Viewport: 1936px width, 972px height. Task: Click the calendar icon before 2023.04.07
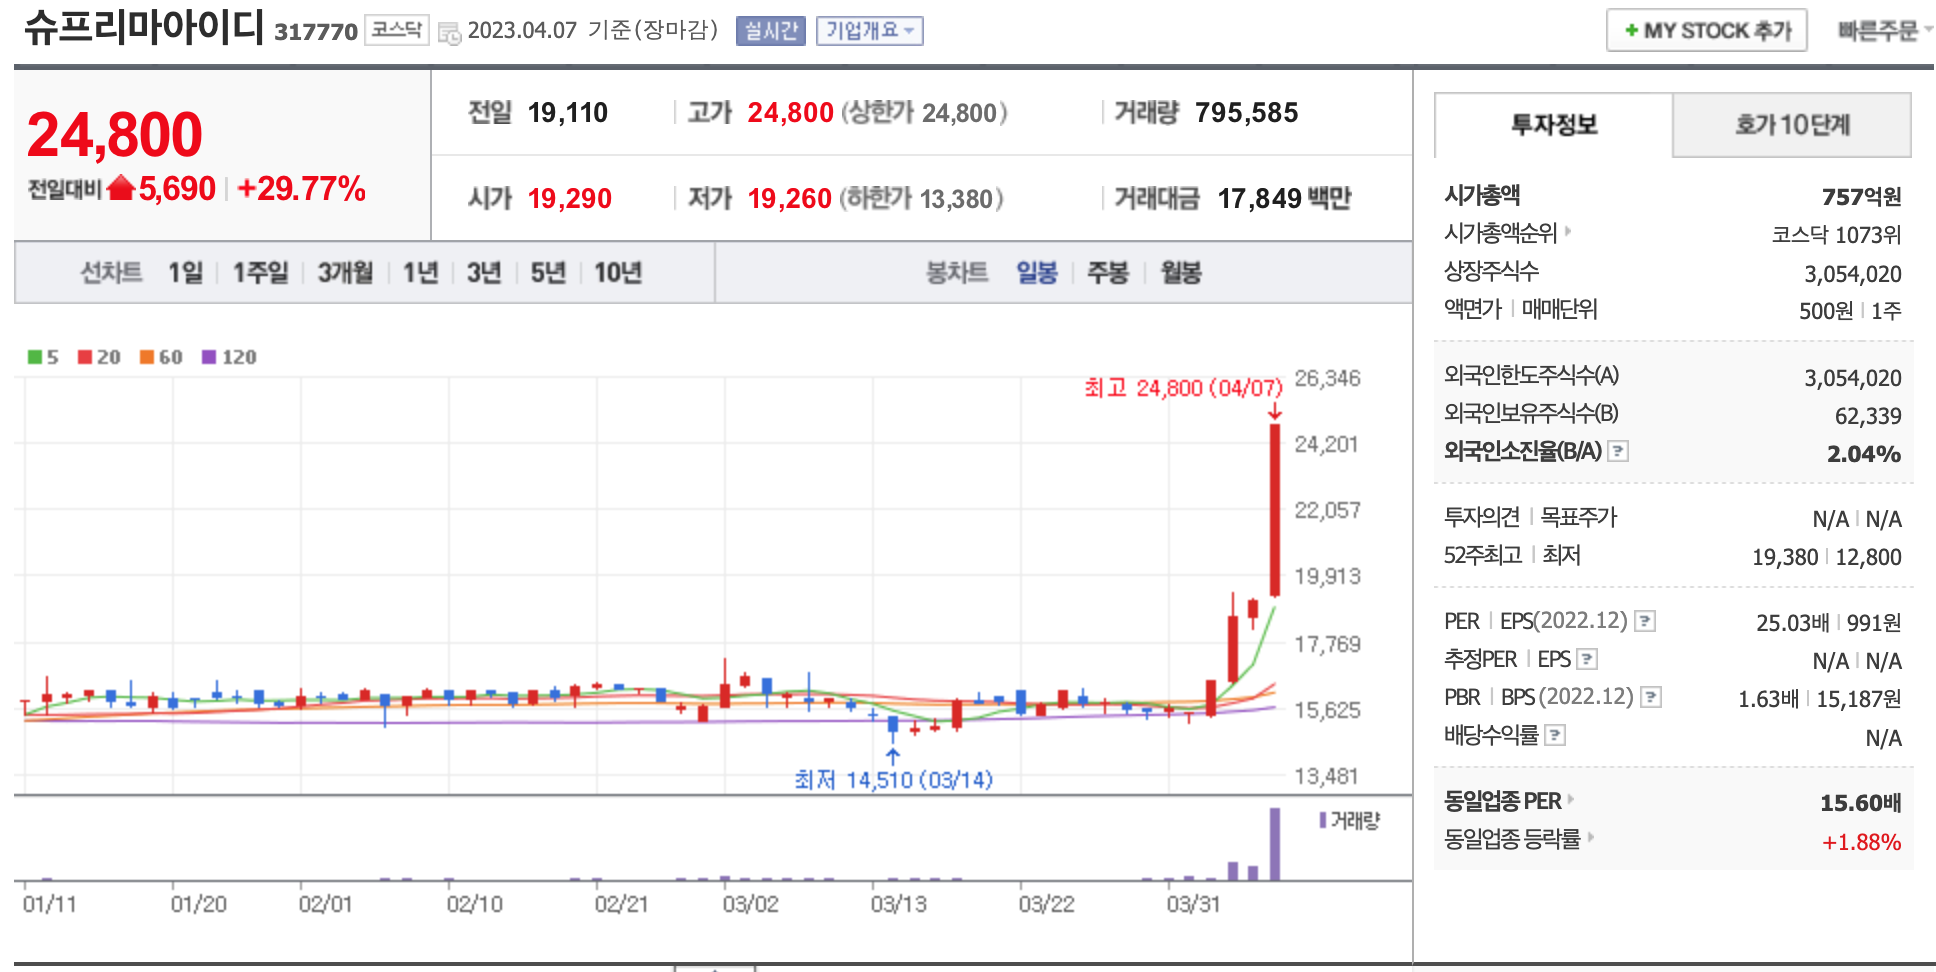coord(449,32)
